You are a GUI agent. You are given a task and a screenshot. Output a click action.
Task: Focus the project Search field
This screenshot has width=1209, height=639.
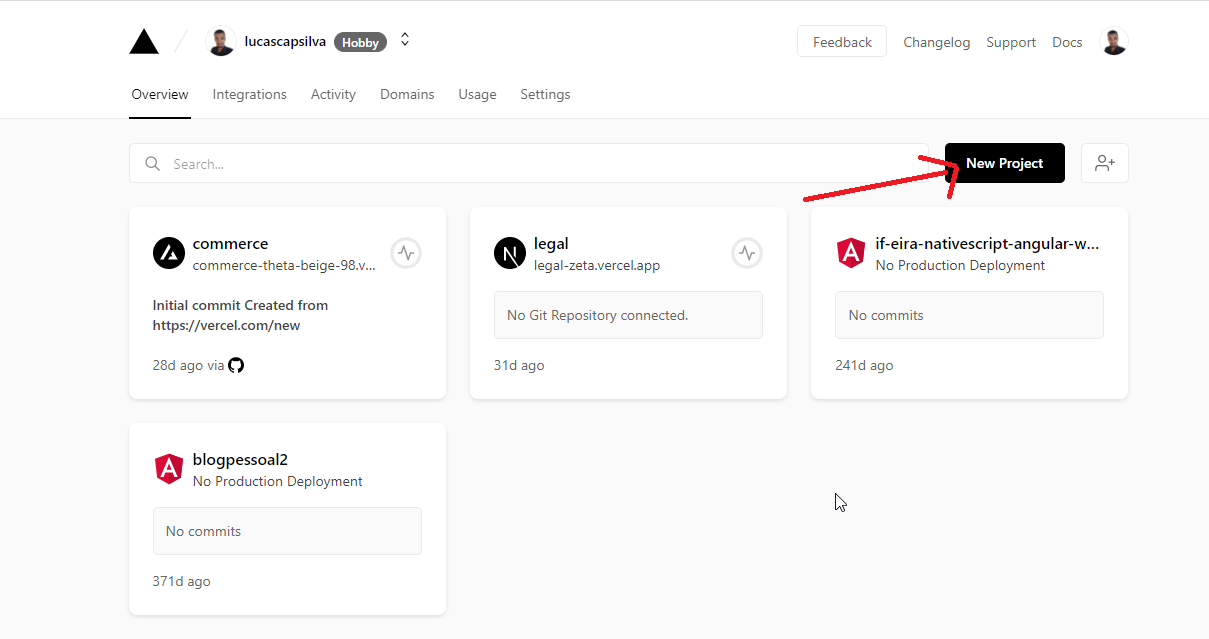click(x=529, y=163)
